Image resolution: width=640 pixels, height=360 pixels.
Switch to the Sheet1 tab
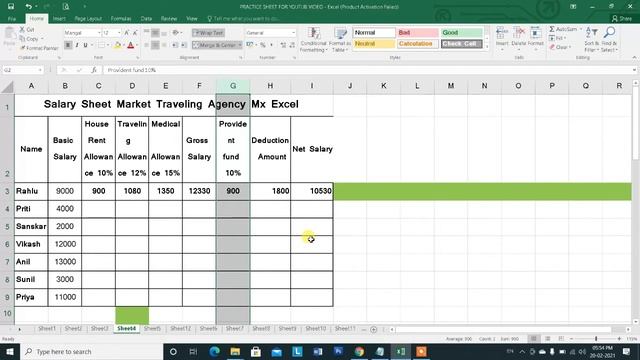[47, 329]
